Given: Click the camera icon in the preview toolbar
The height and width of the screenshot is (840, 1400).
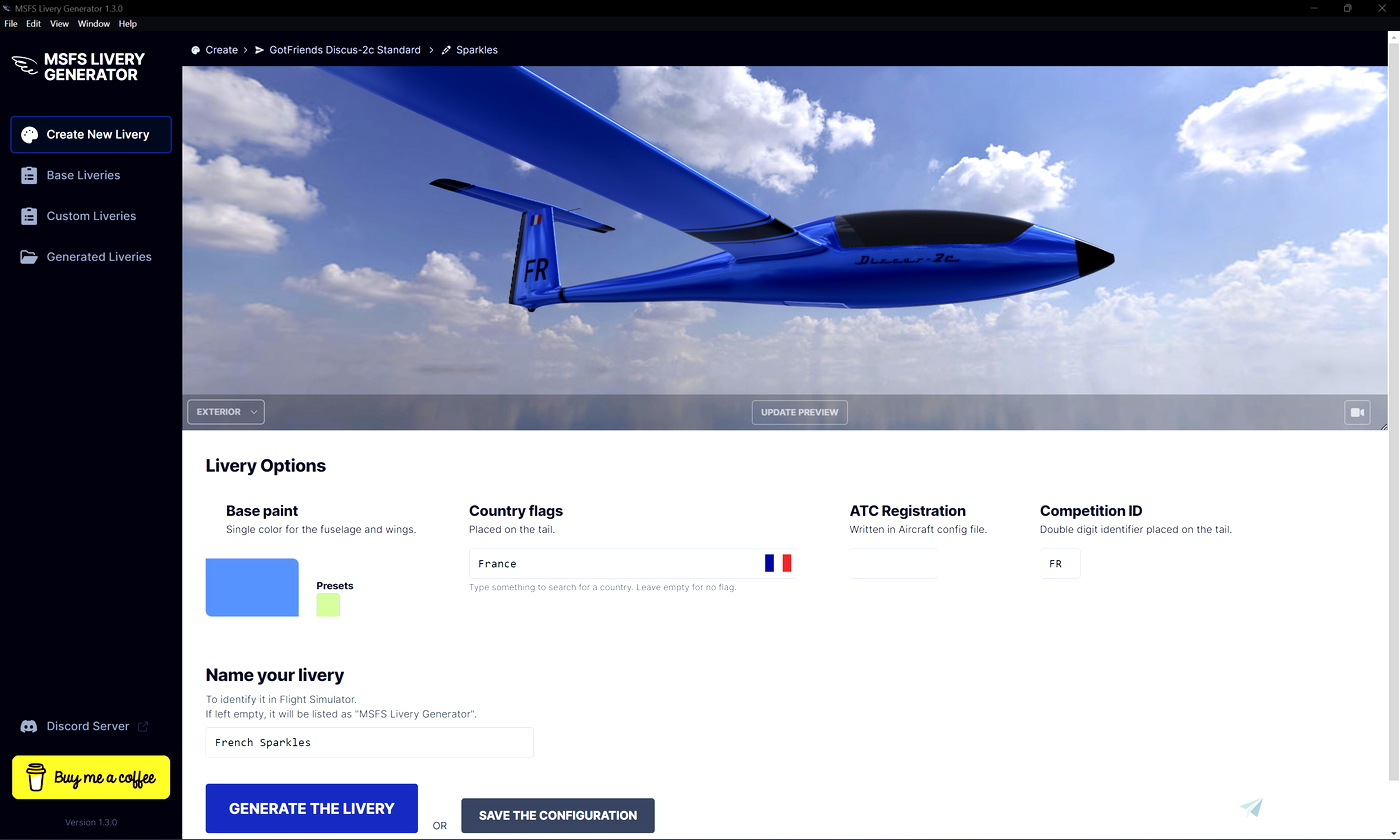Looking at the screenshot, I should coord(1357,411).
